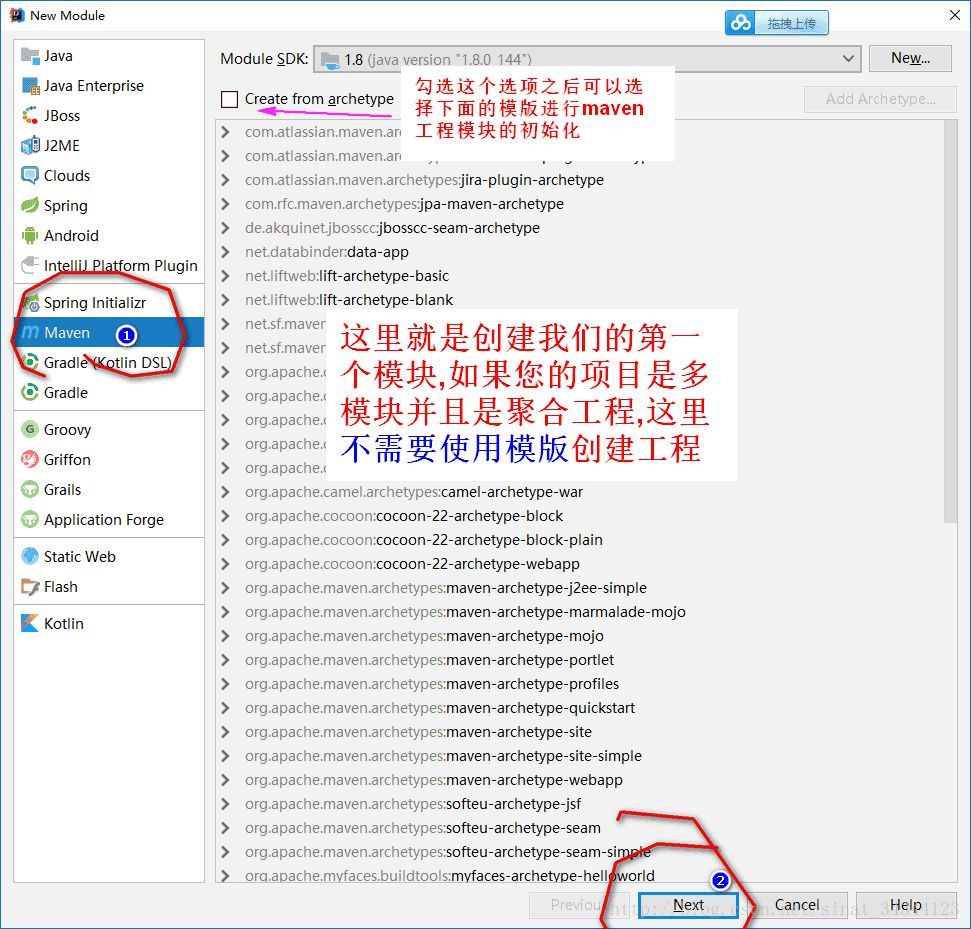Select maven-archetype-j2ee-simple row
The image size is (971, 929).
(x=579, y=588)
